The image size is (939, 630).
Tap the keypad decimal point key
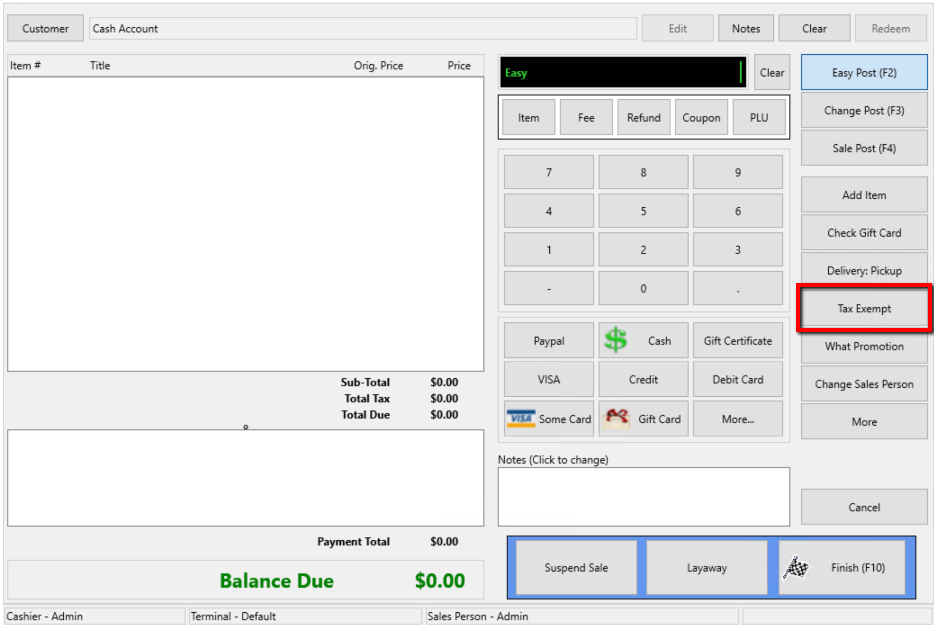(x=738, y=289)
